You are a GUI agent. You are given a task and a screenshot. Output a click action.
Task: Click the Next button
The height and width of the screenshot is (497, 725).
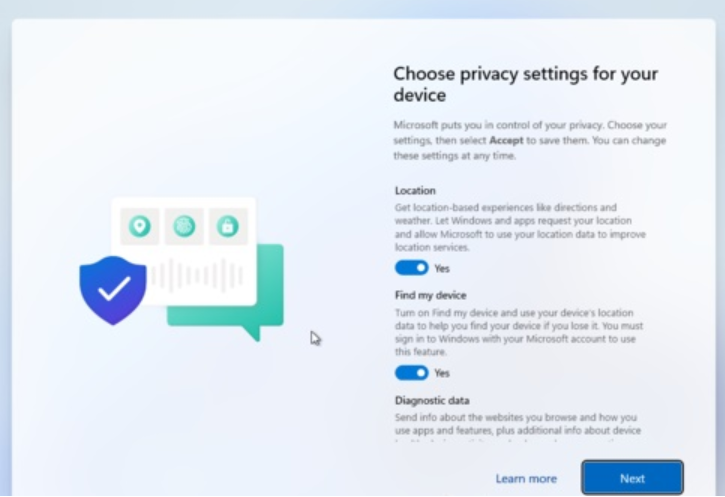point(632,479)
